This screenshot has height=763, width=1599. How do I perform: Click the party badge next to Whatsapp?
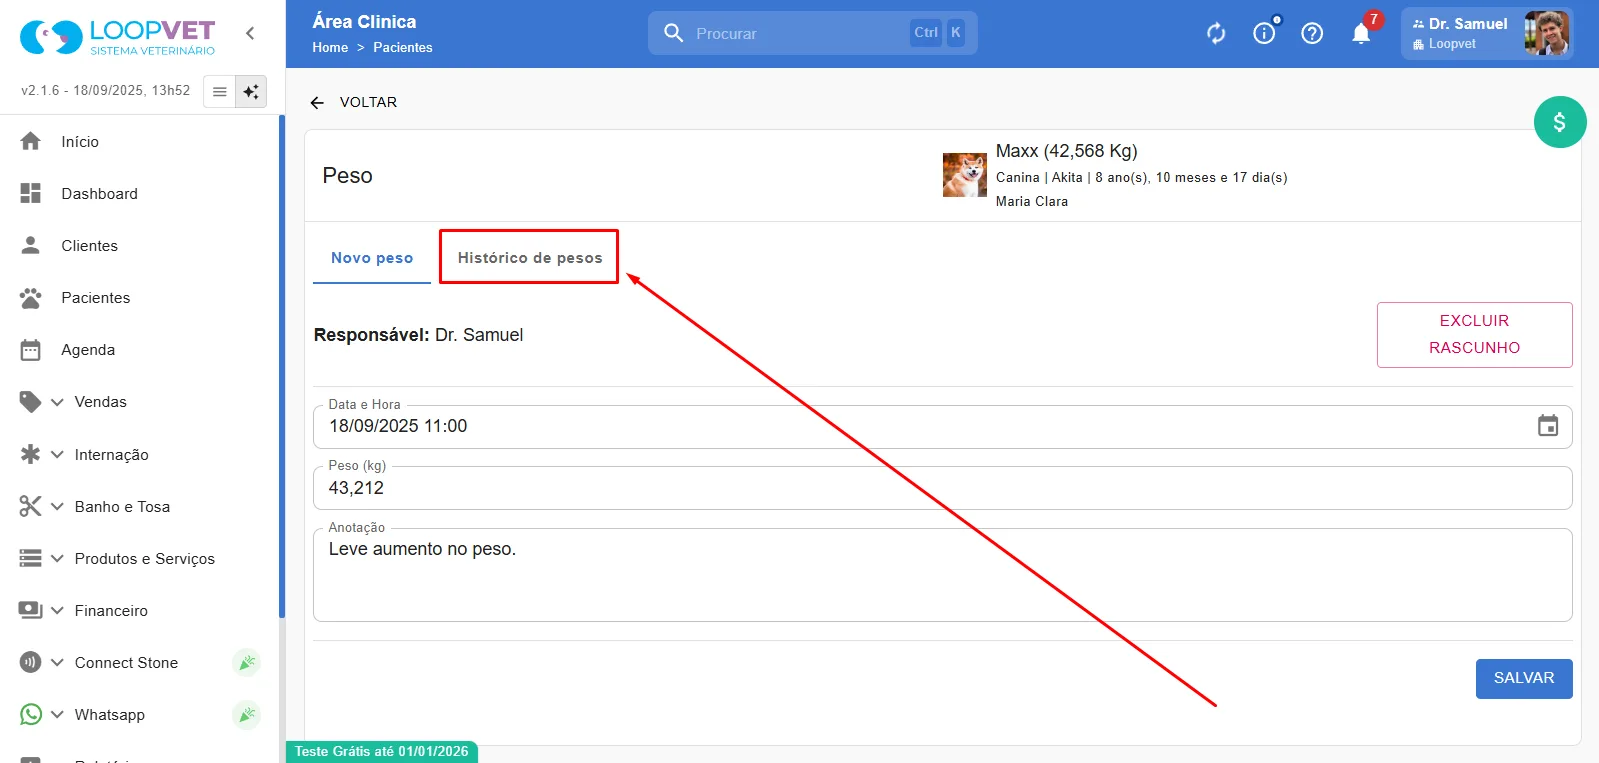(246, 714)
